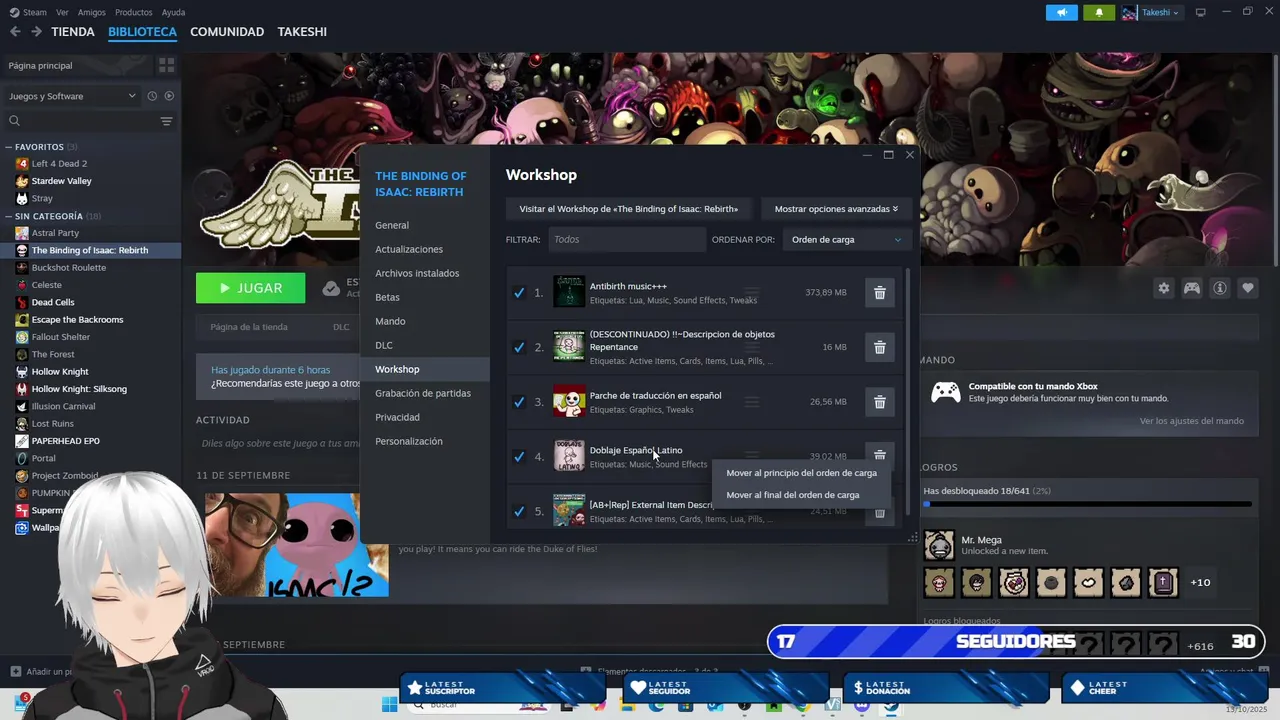Click Ver los ajustes del mando

1192,421
